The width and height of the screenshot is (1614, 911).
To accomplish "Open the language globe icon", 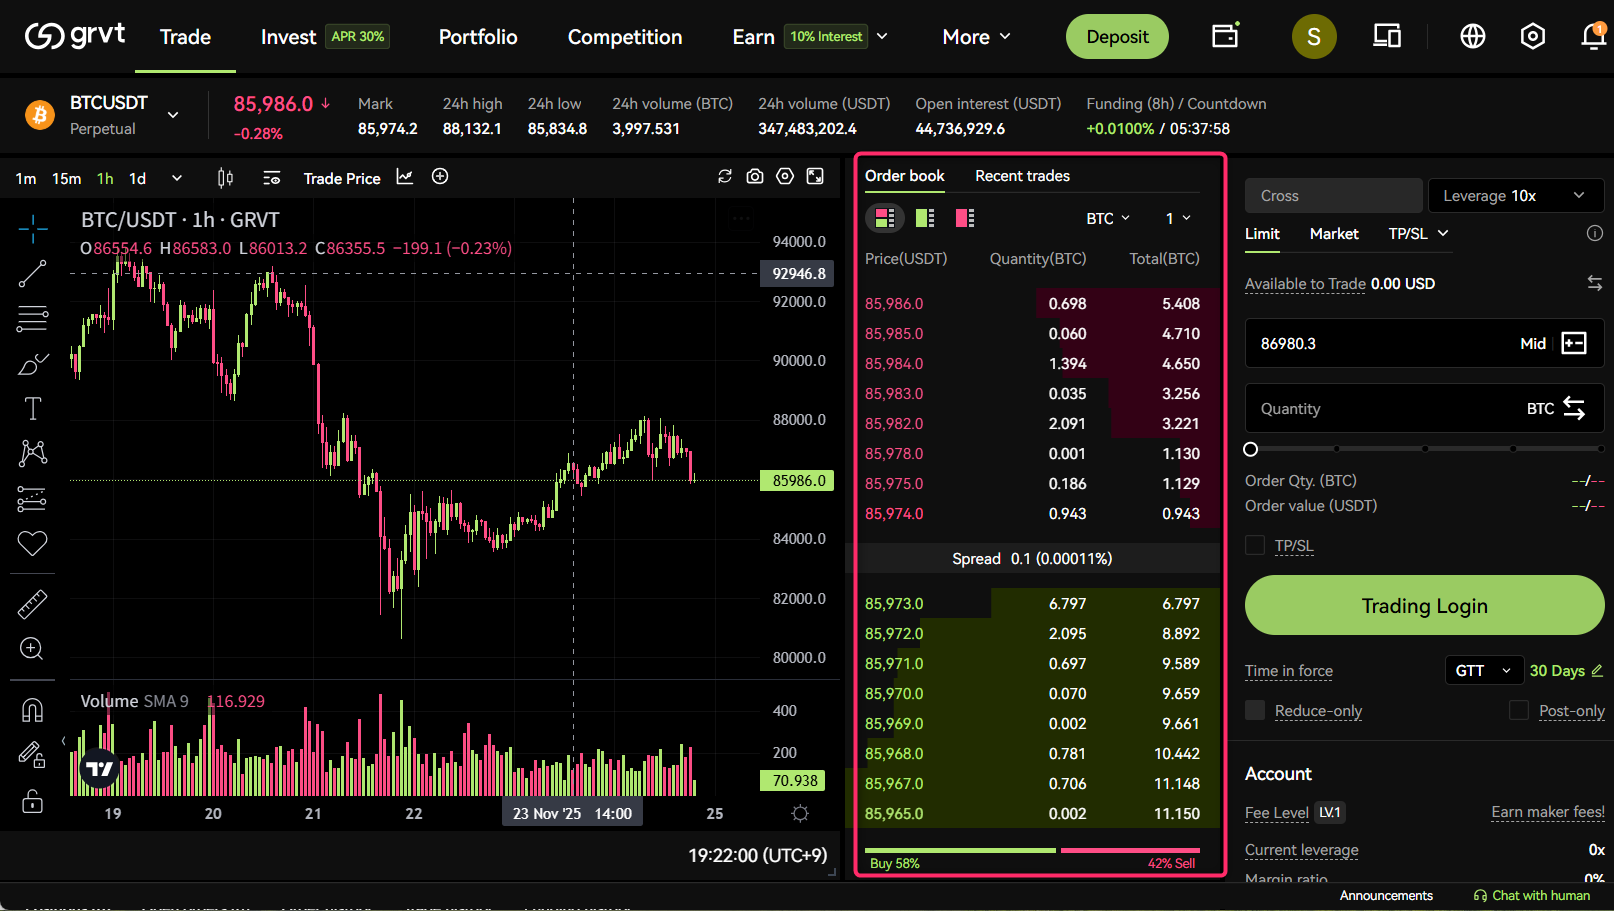I will point(1472,37).
